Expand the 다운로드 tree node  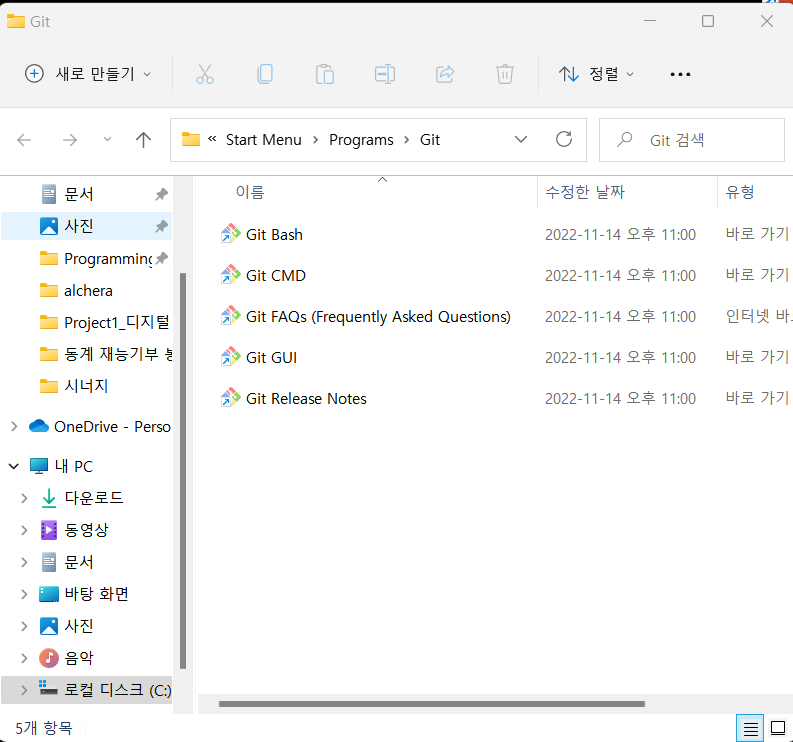click(x=24, y=498)
